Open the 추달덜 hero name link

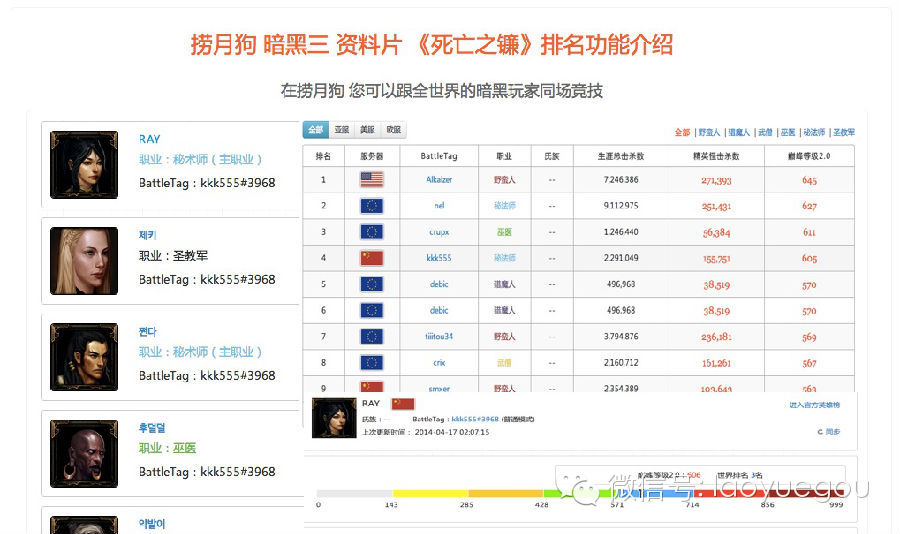(152, 428)
